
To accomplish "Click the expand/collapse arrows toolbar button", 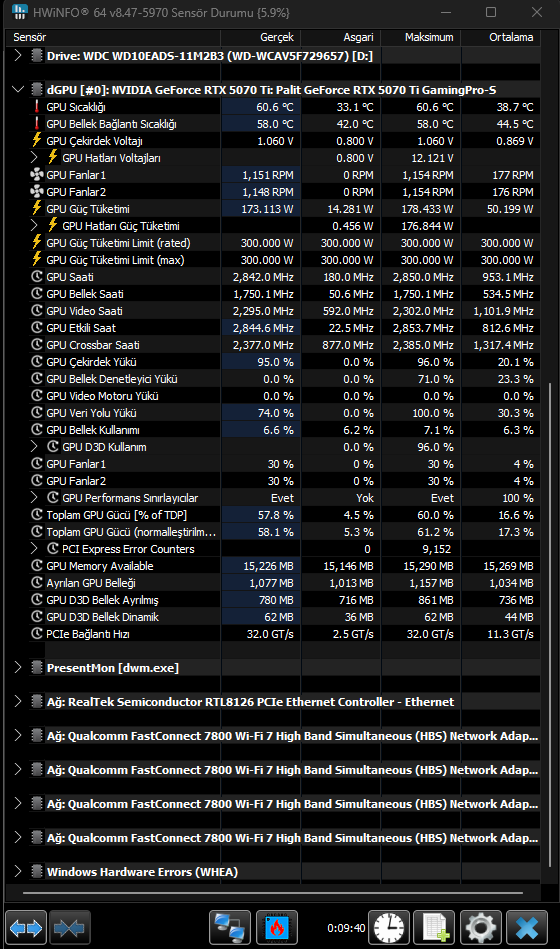I will (26, 927).
